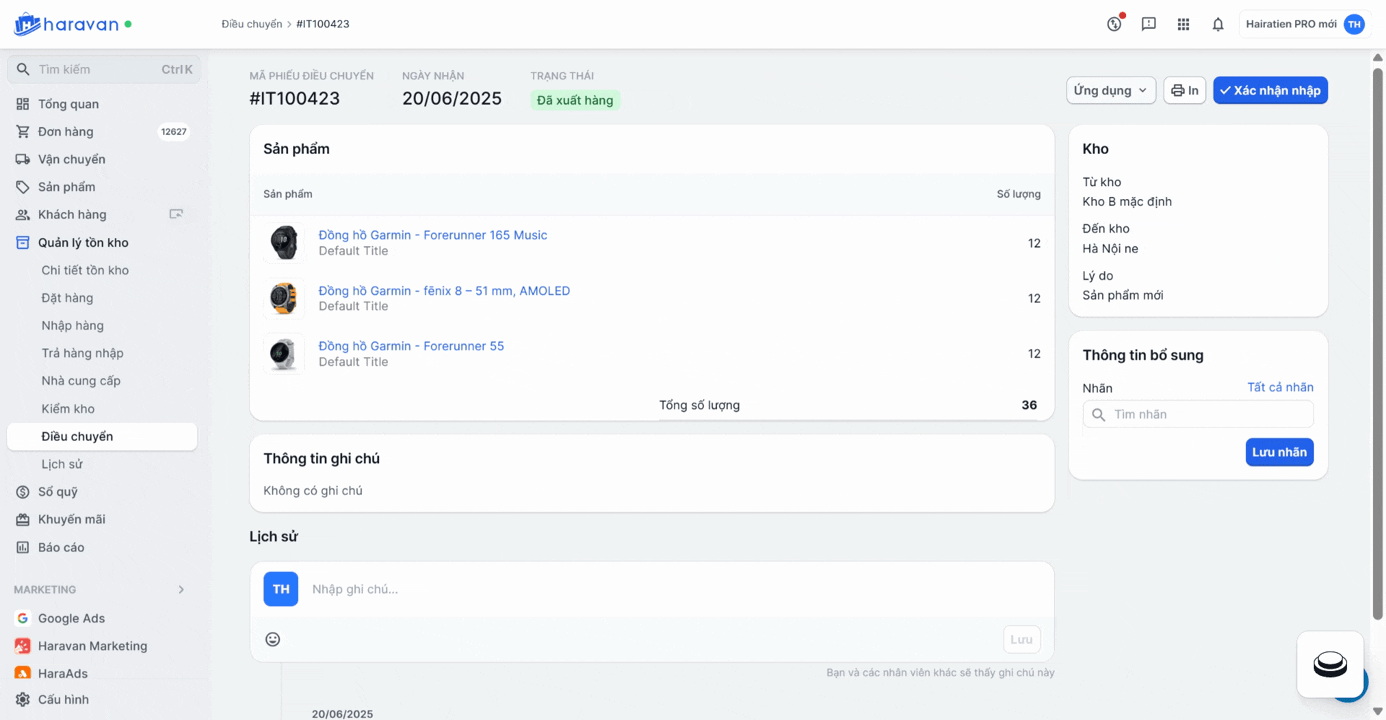The image size is (1386, 720).
Task: Click the Báo cáo chart icon
Action: click(22, 547)
